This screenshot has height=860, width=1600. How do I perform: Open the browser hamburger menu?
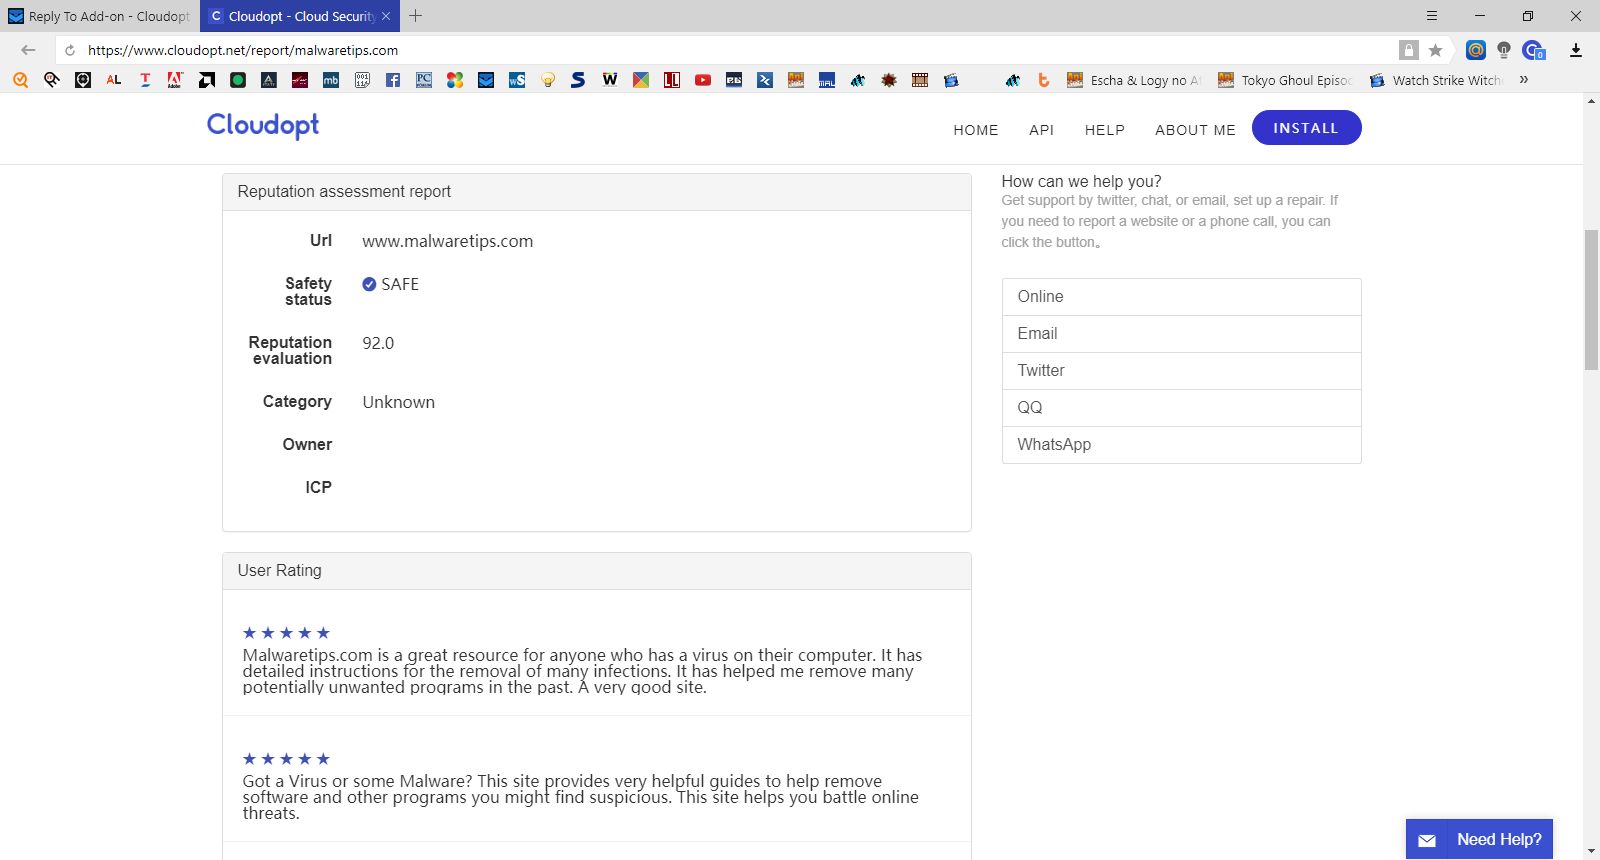tap(1432, 16)
